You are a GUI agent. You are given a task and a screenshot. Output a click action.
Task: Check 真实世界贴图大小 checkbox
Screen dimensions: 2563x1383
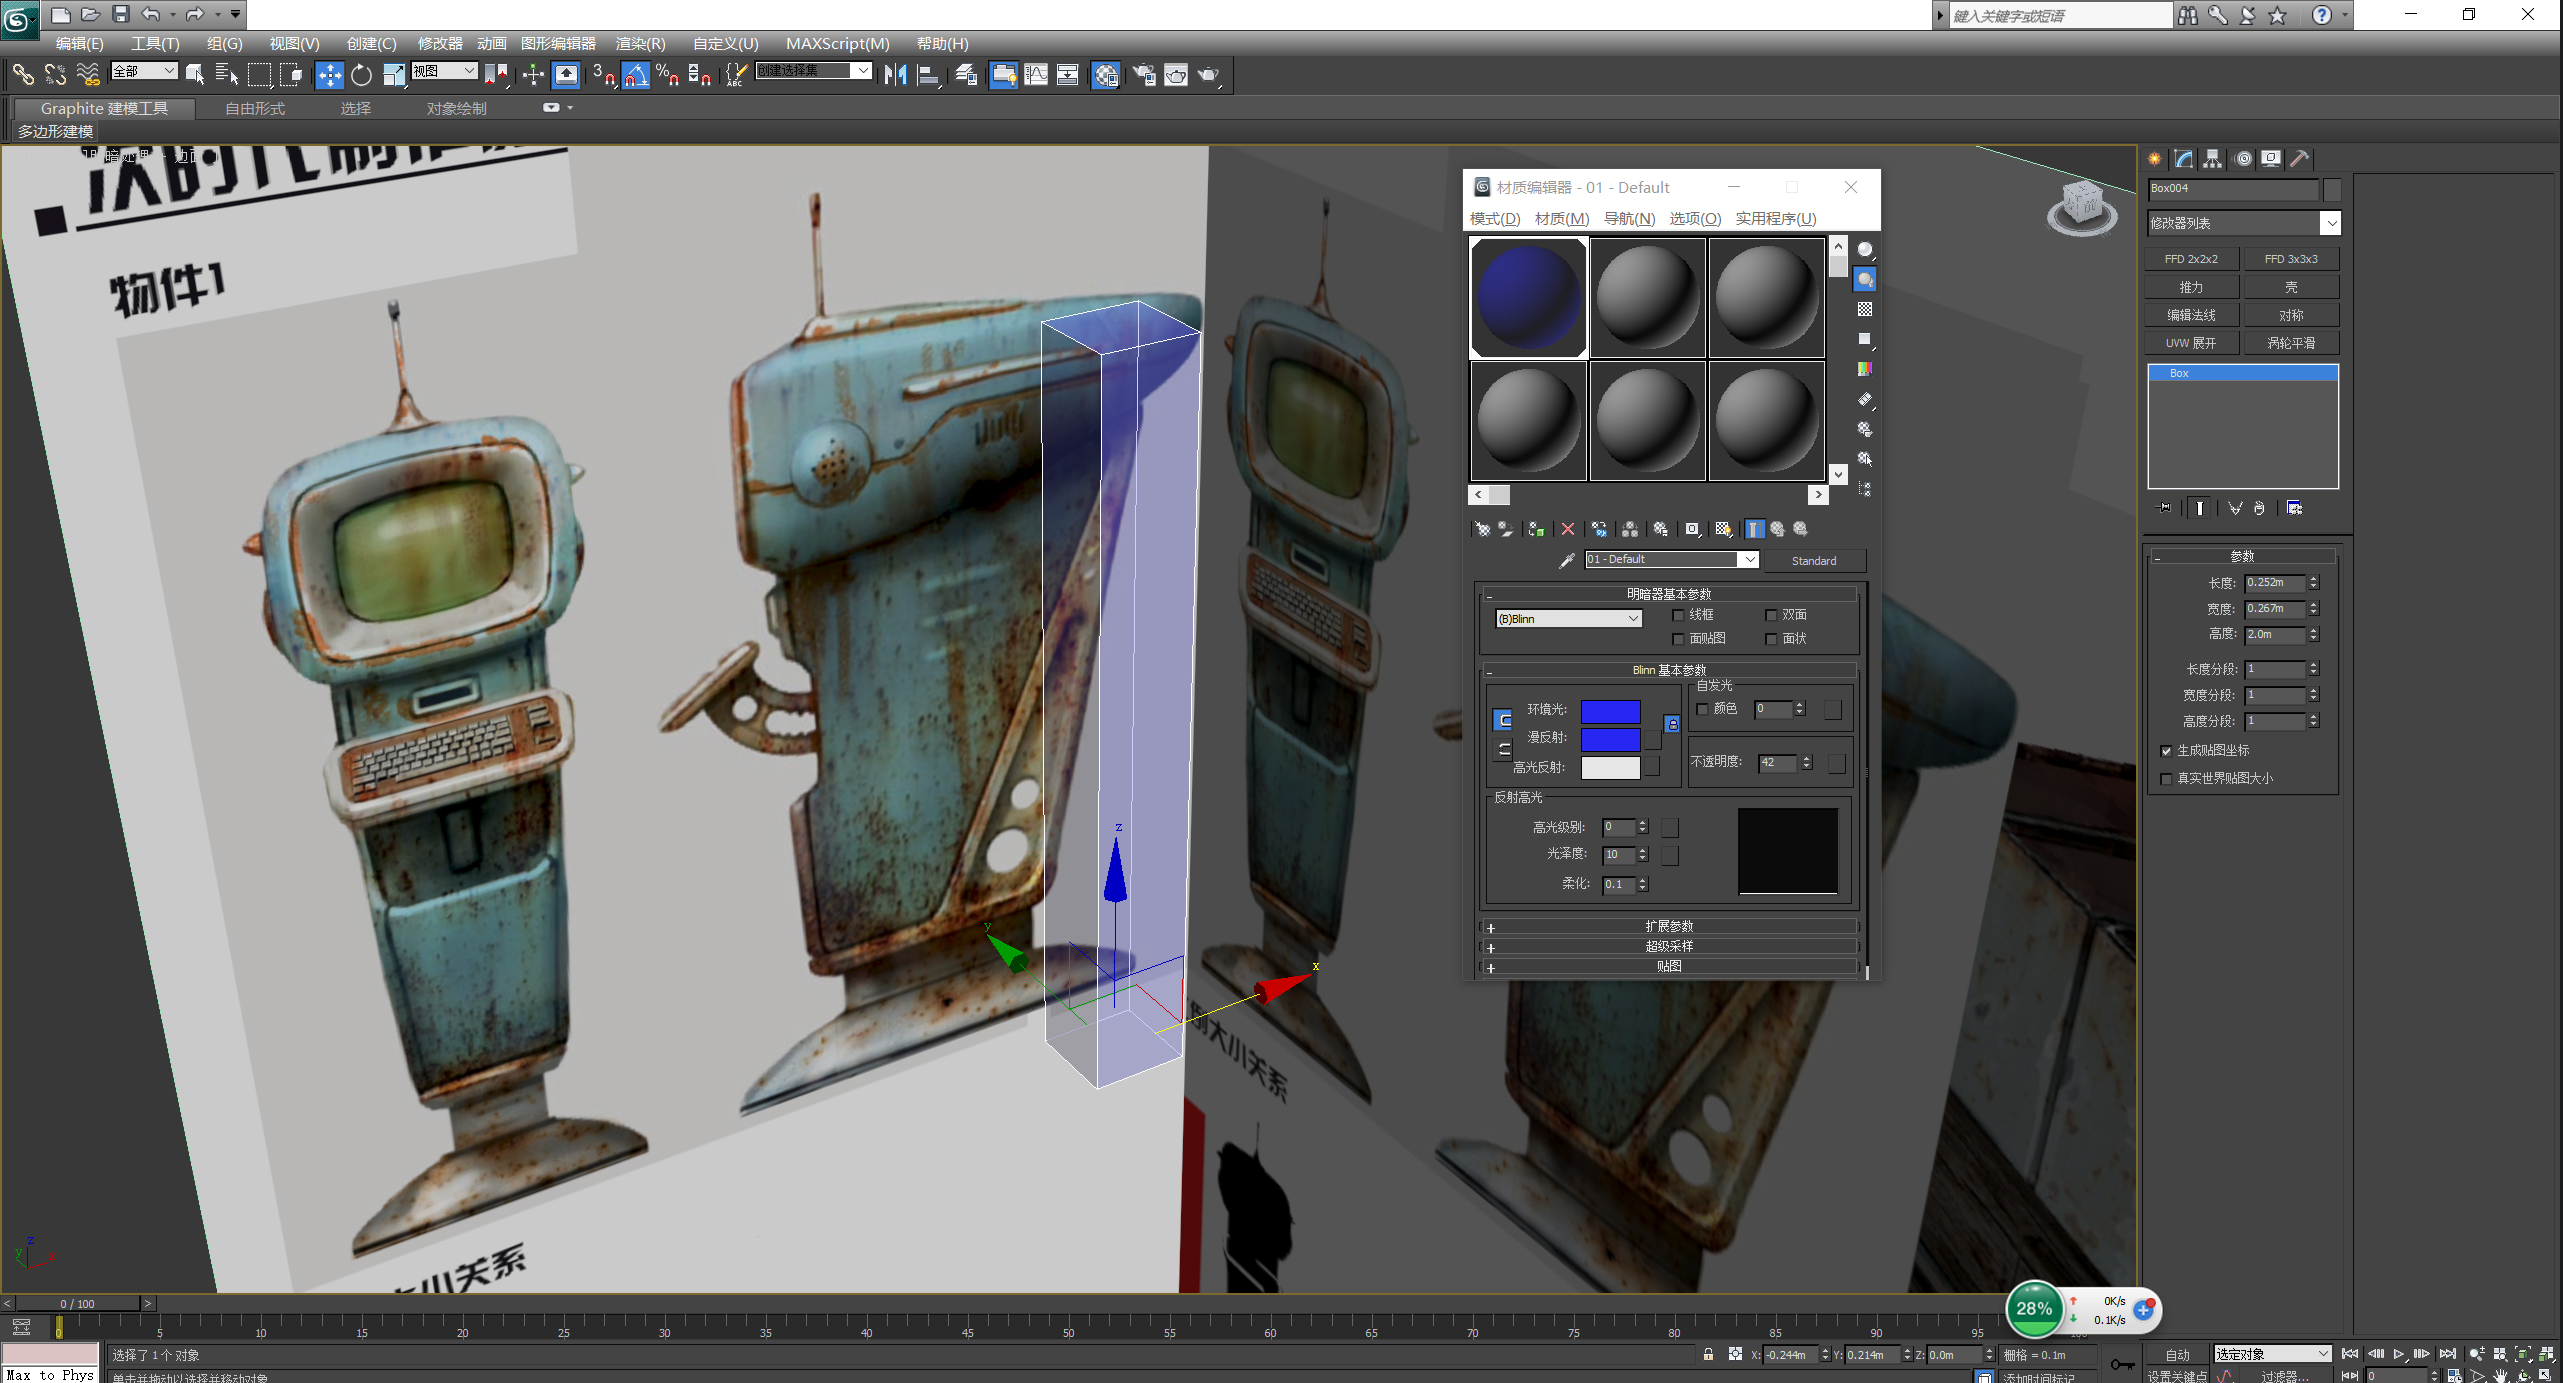(x=2166, y=779)
